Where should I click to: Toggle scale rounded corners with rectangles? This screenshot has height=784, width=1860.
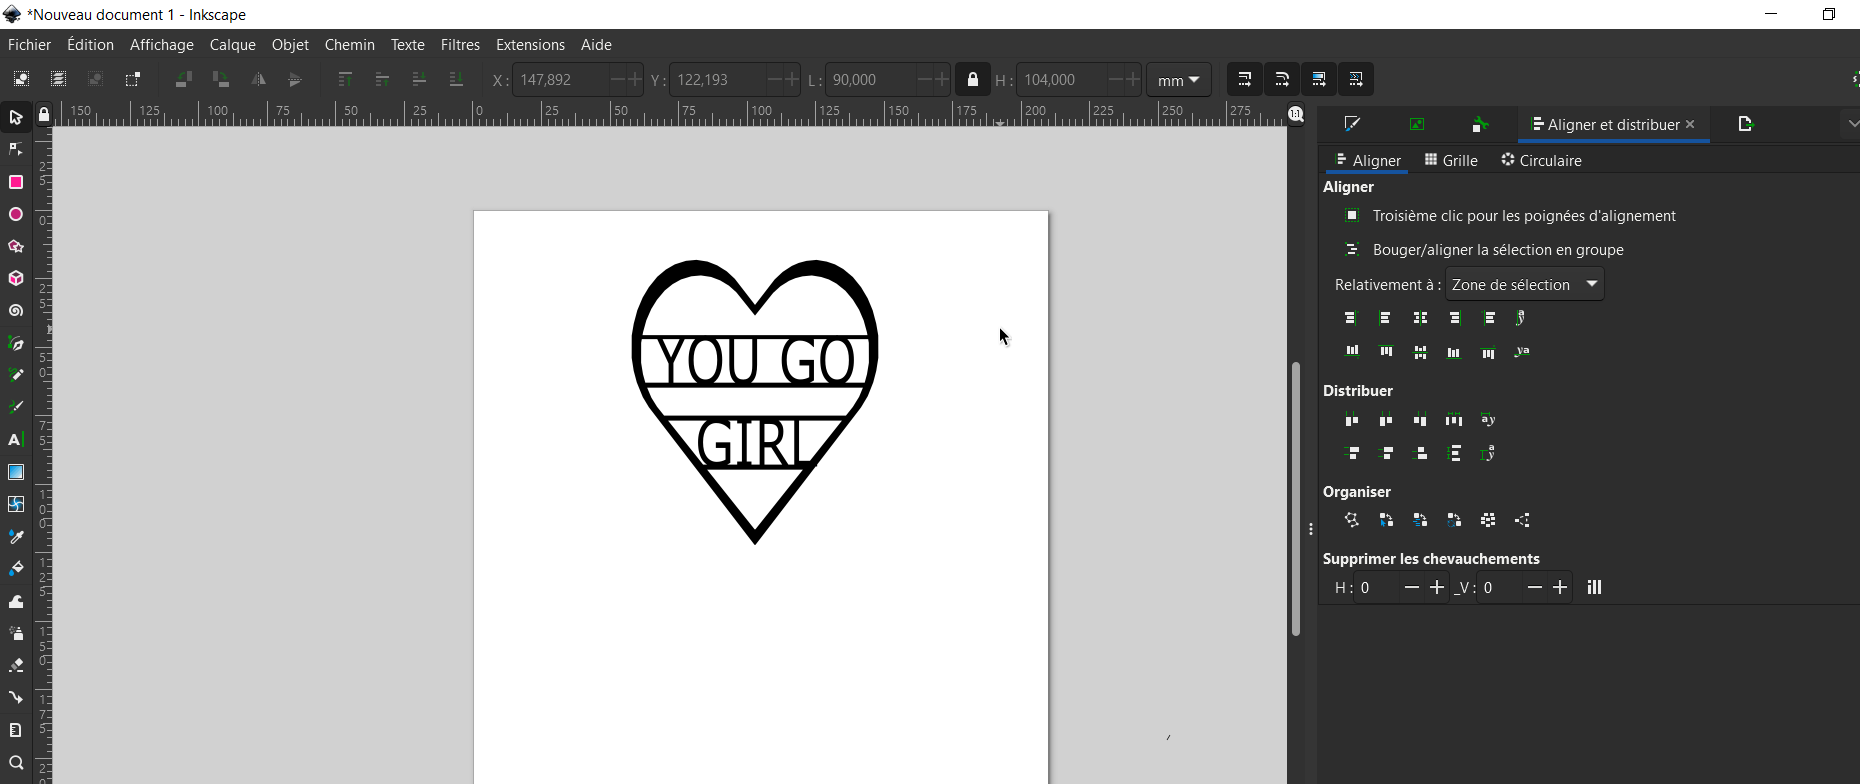pos(1282,79)
